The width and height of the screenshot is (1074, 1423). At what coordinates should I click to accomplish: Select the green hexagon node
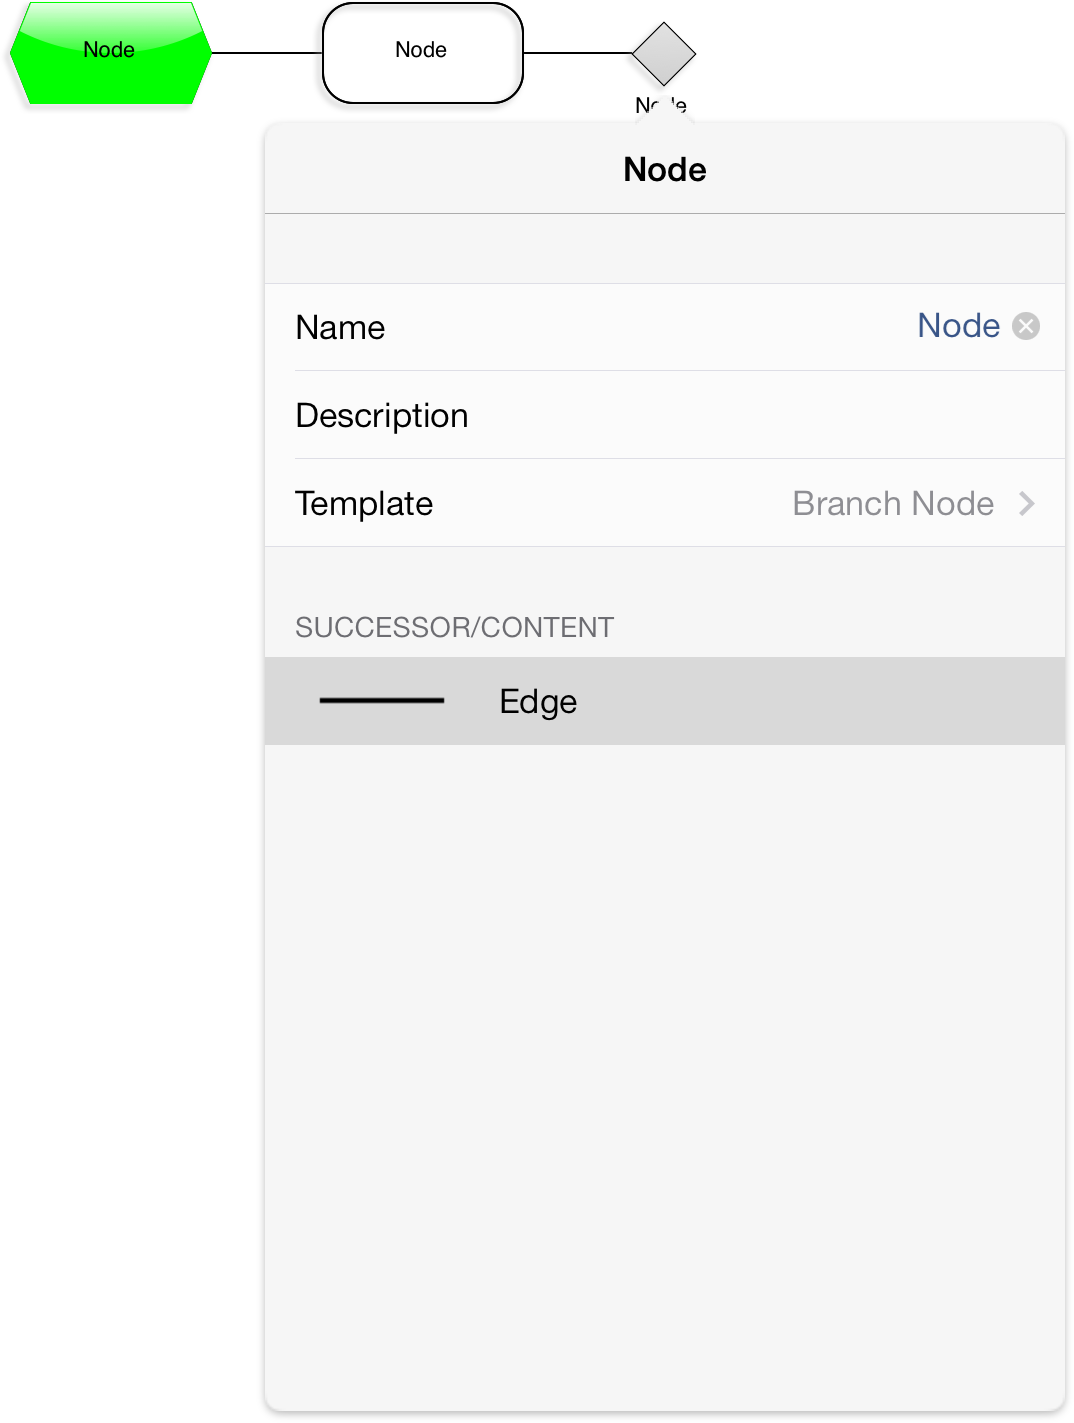point(110,53)
